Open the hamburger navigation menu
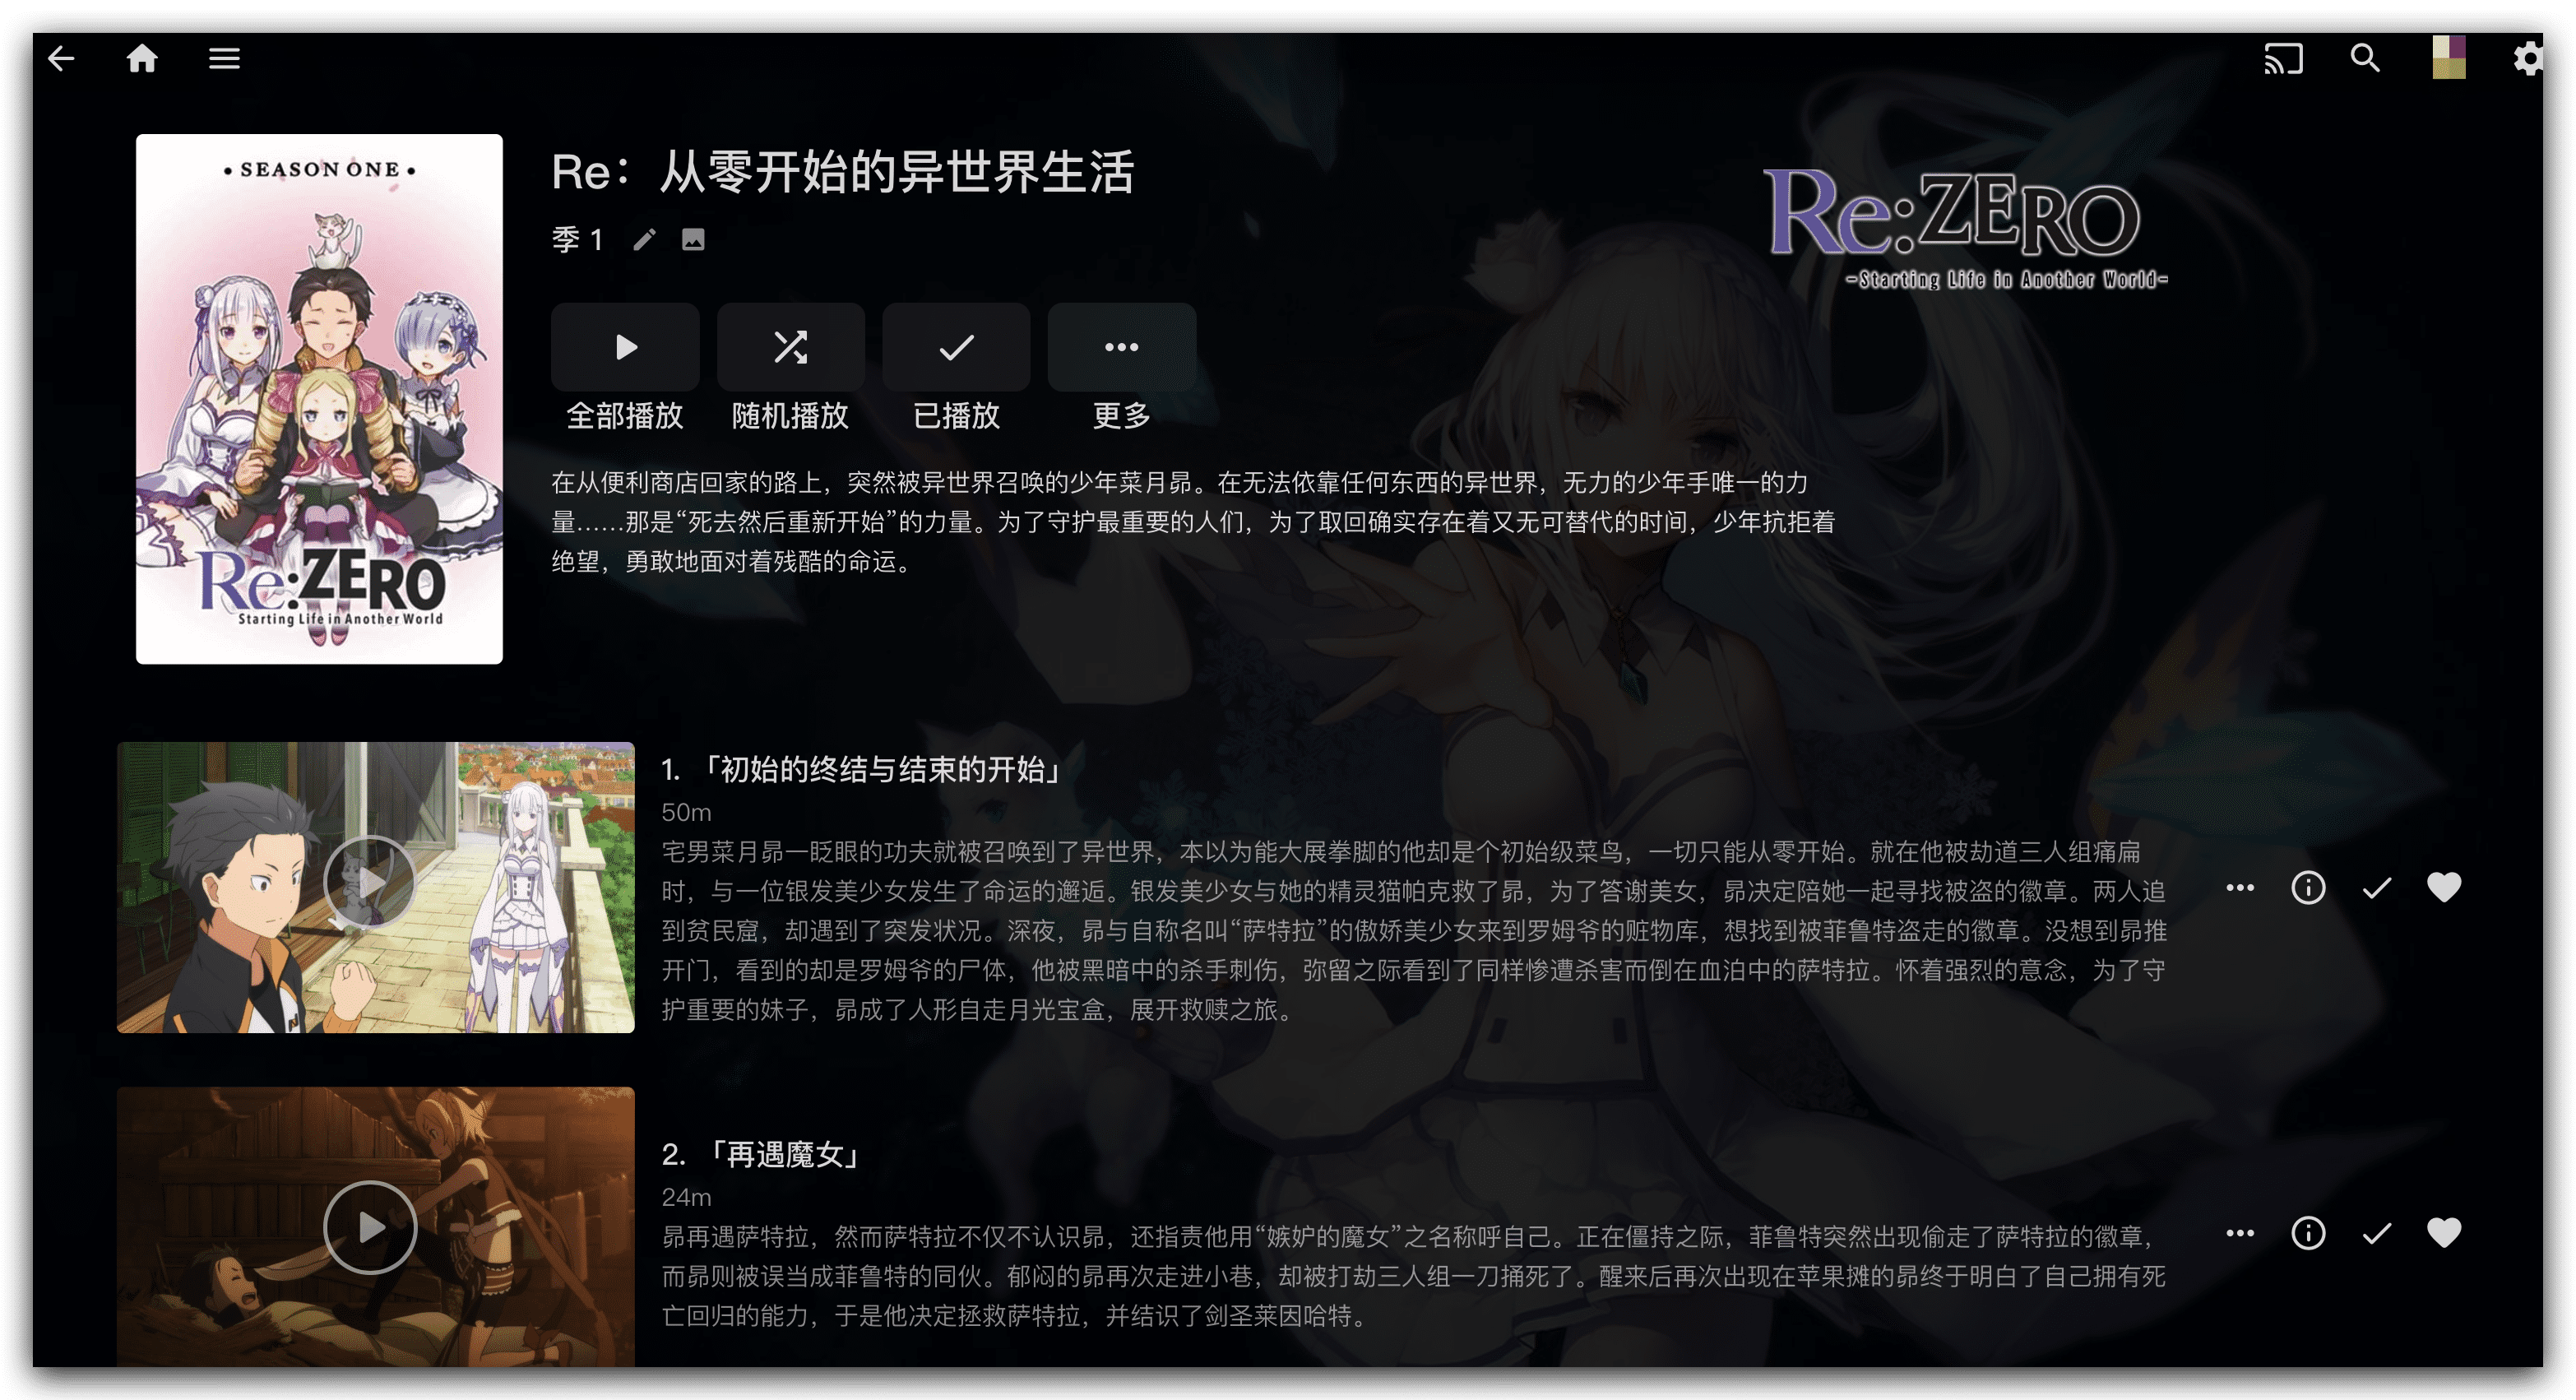The height and width of the screenshot is (1400, 2576). point(224,59)
